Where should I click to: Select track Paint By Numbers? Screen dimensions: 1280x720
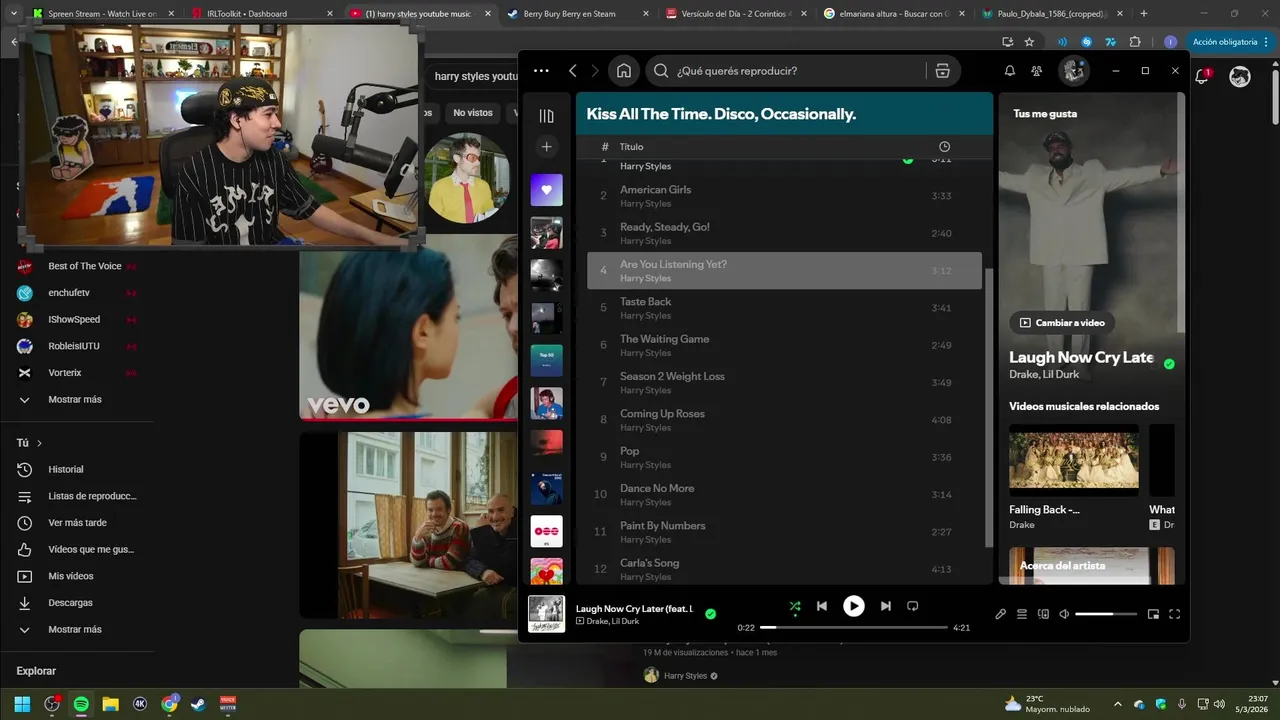(784, 532)
